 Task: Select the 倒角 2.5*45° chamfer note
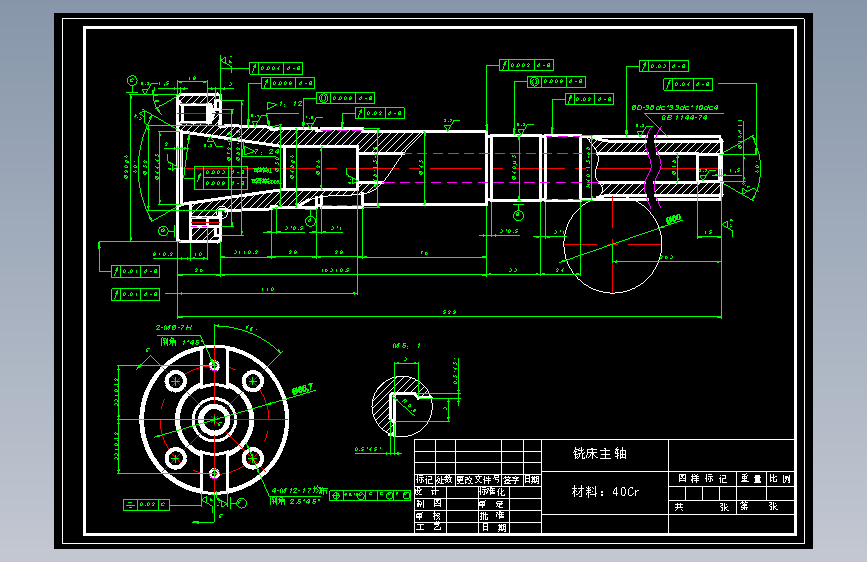(x=295, y=501)
